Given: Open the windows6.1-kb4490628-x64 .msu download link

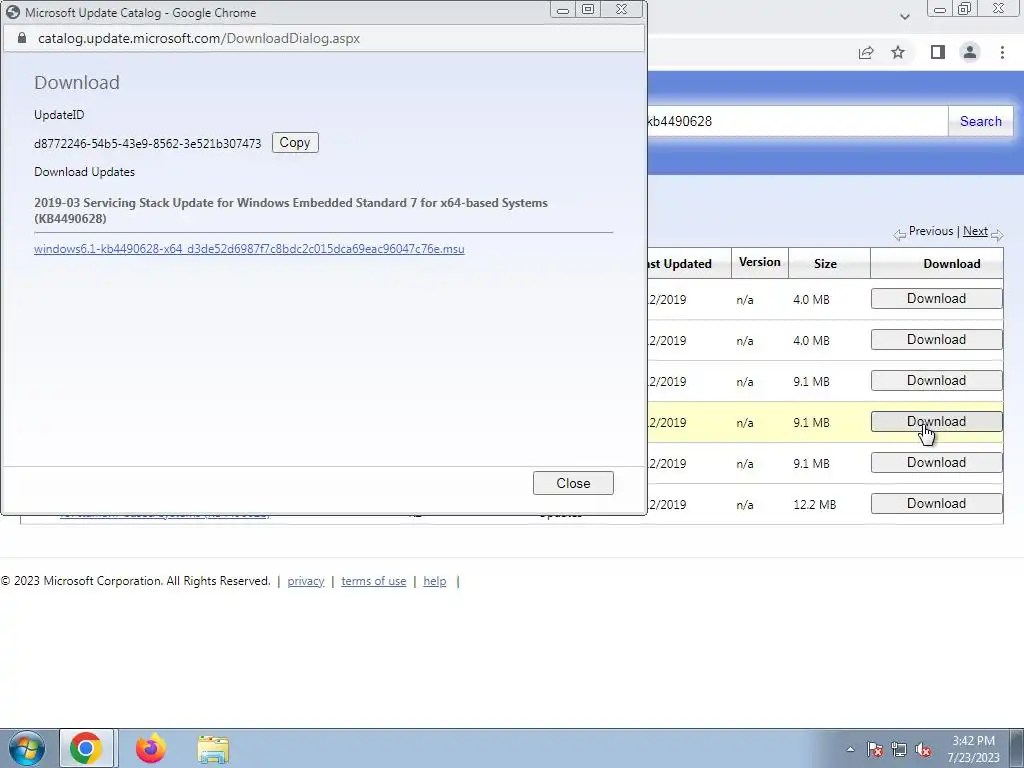Looking at the screenshot, I should pos(249,249).
